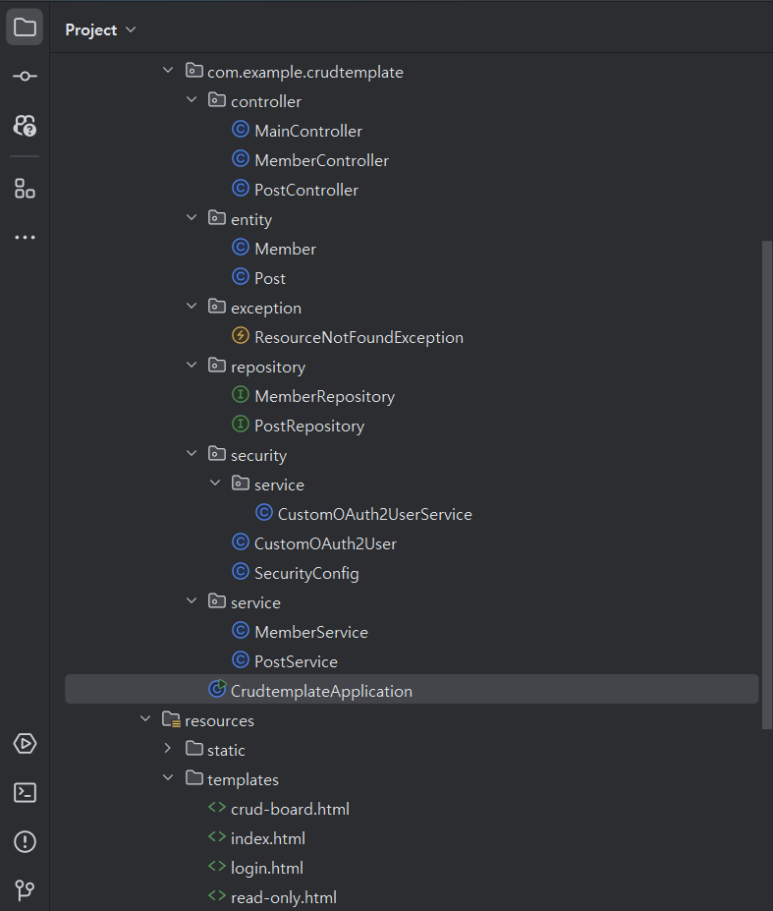Image resolution: width=773 pixels, height=911 pixels.
Task: Click the CustomOAuth2UserService class icon
Action: coord(264,512)
